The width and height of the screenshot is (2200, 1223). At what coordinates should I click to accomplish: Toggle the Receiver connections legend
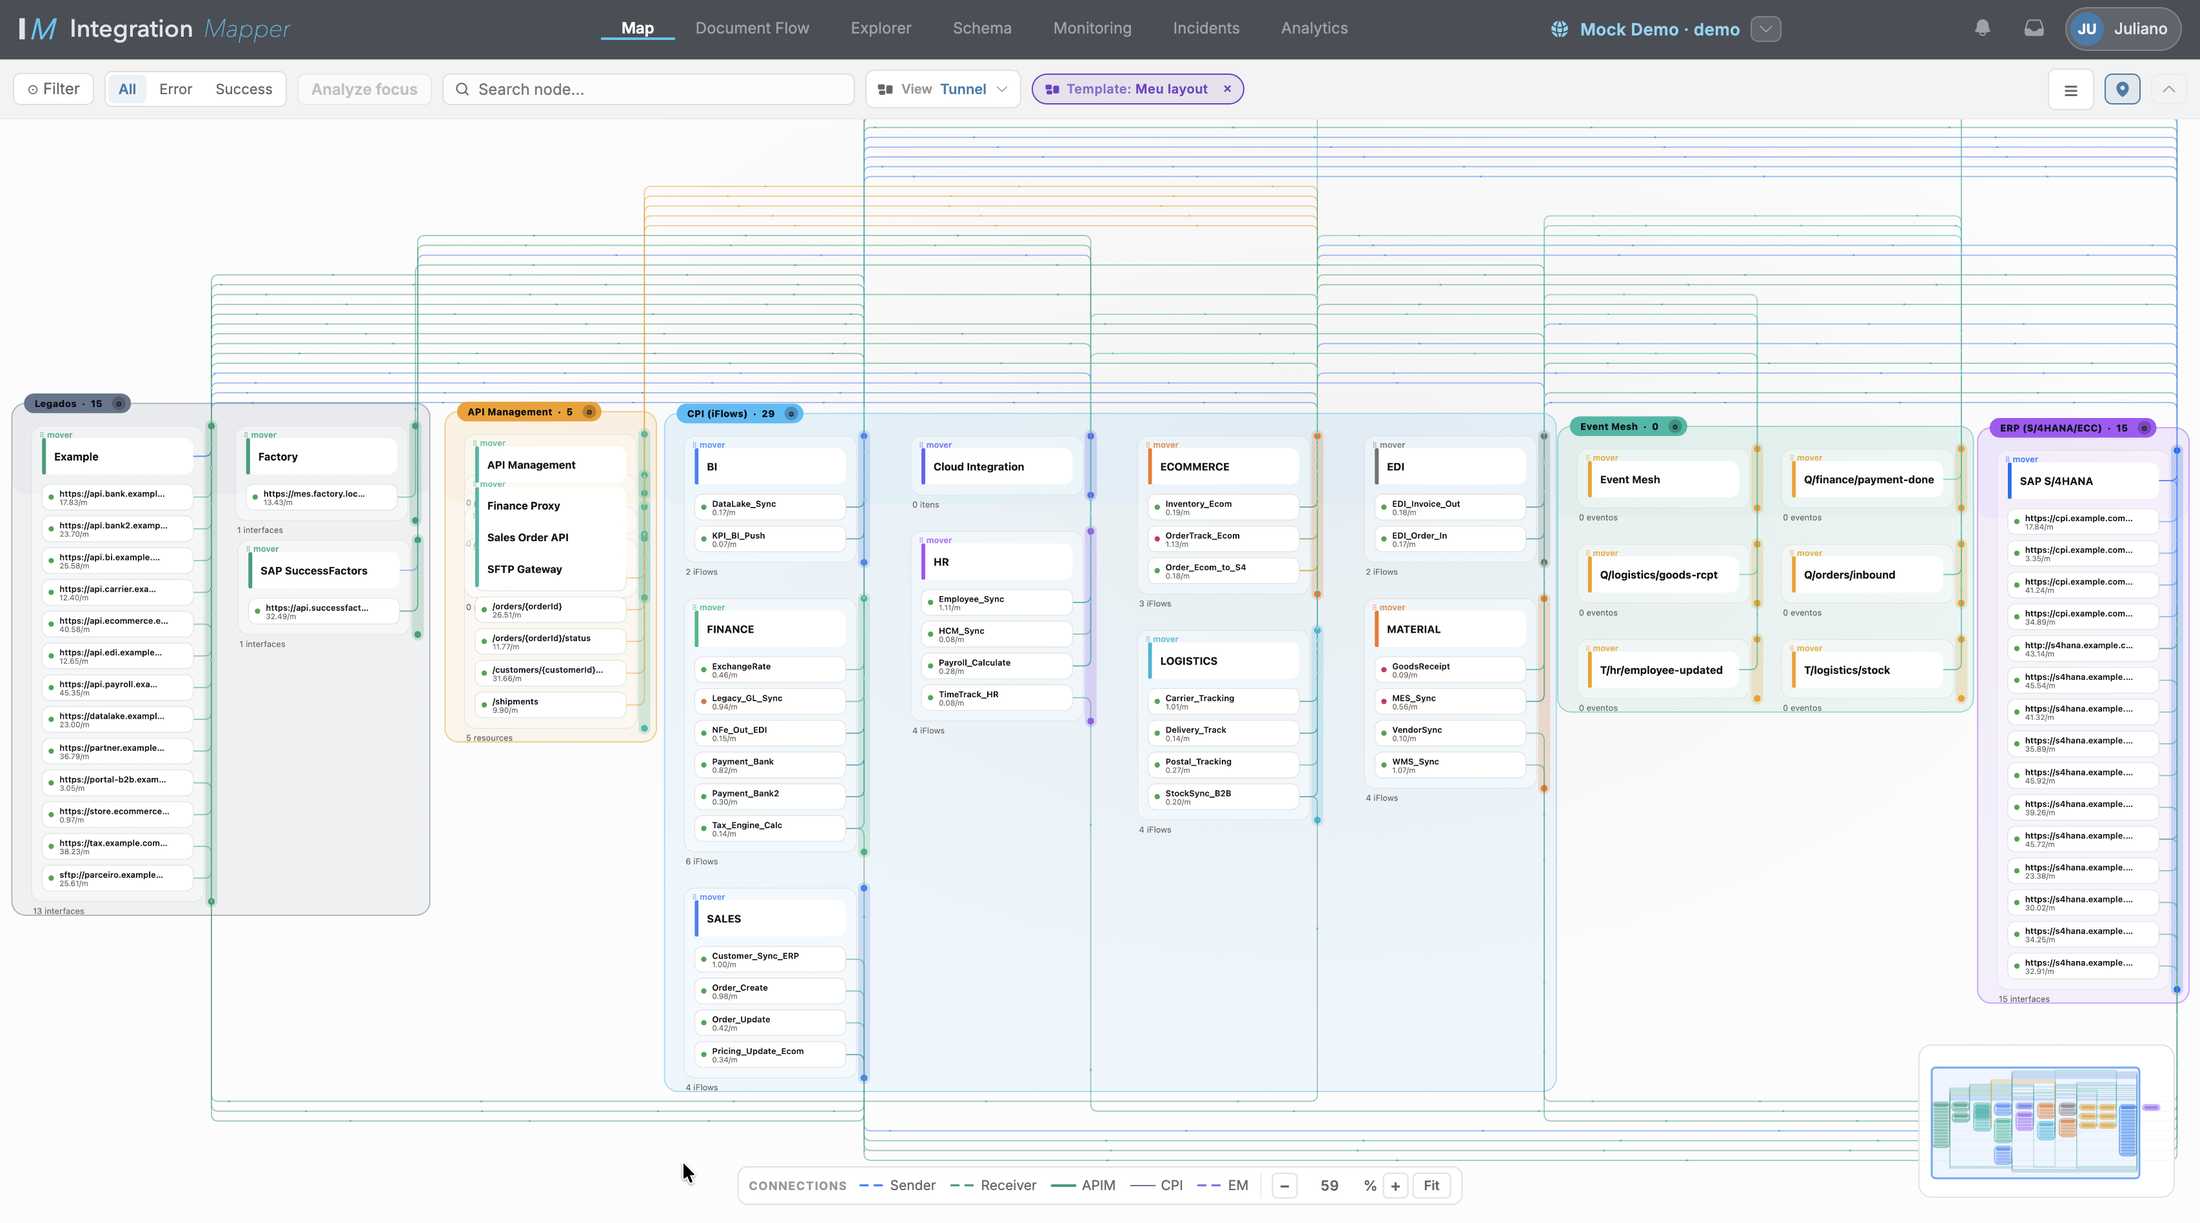(x=993, y=1186)
